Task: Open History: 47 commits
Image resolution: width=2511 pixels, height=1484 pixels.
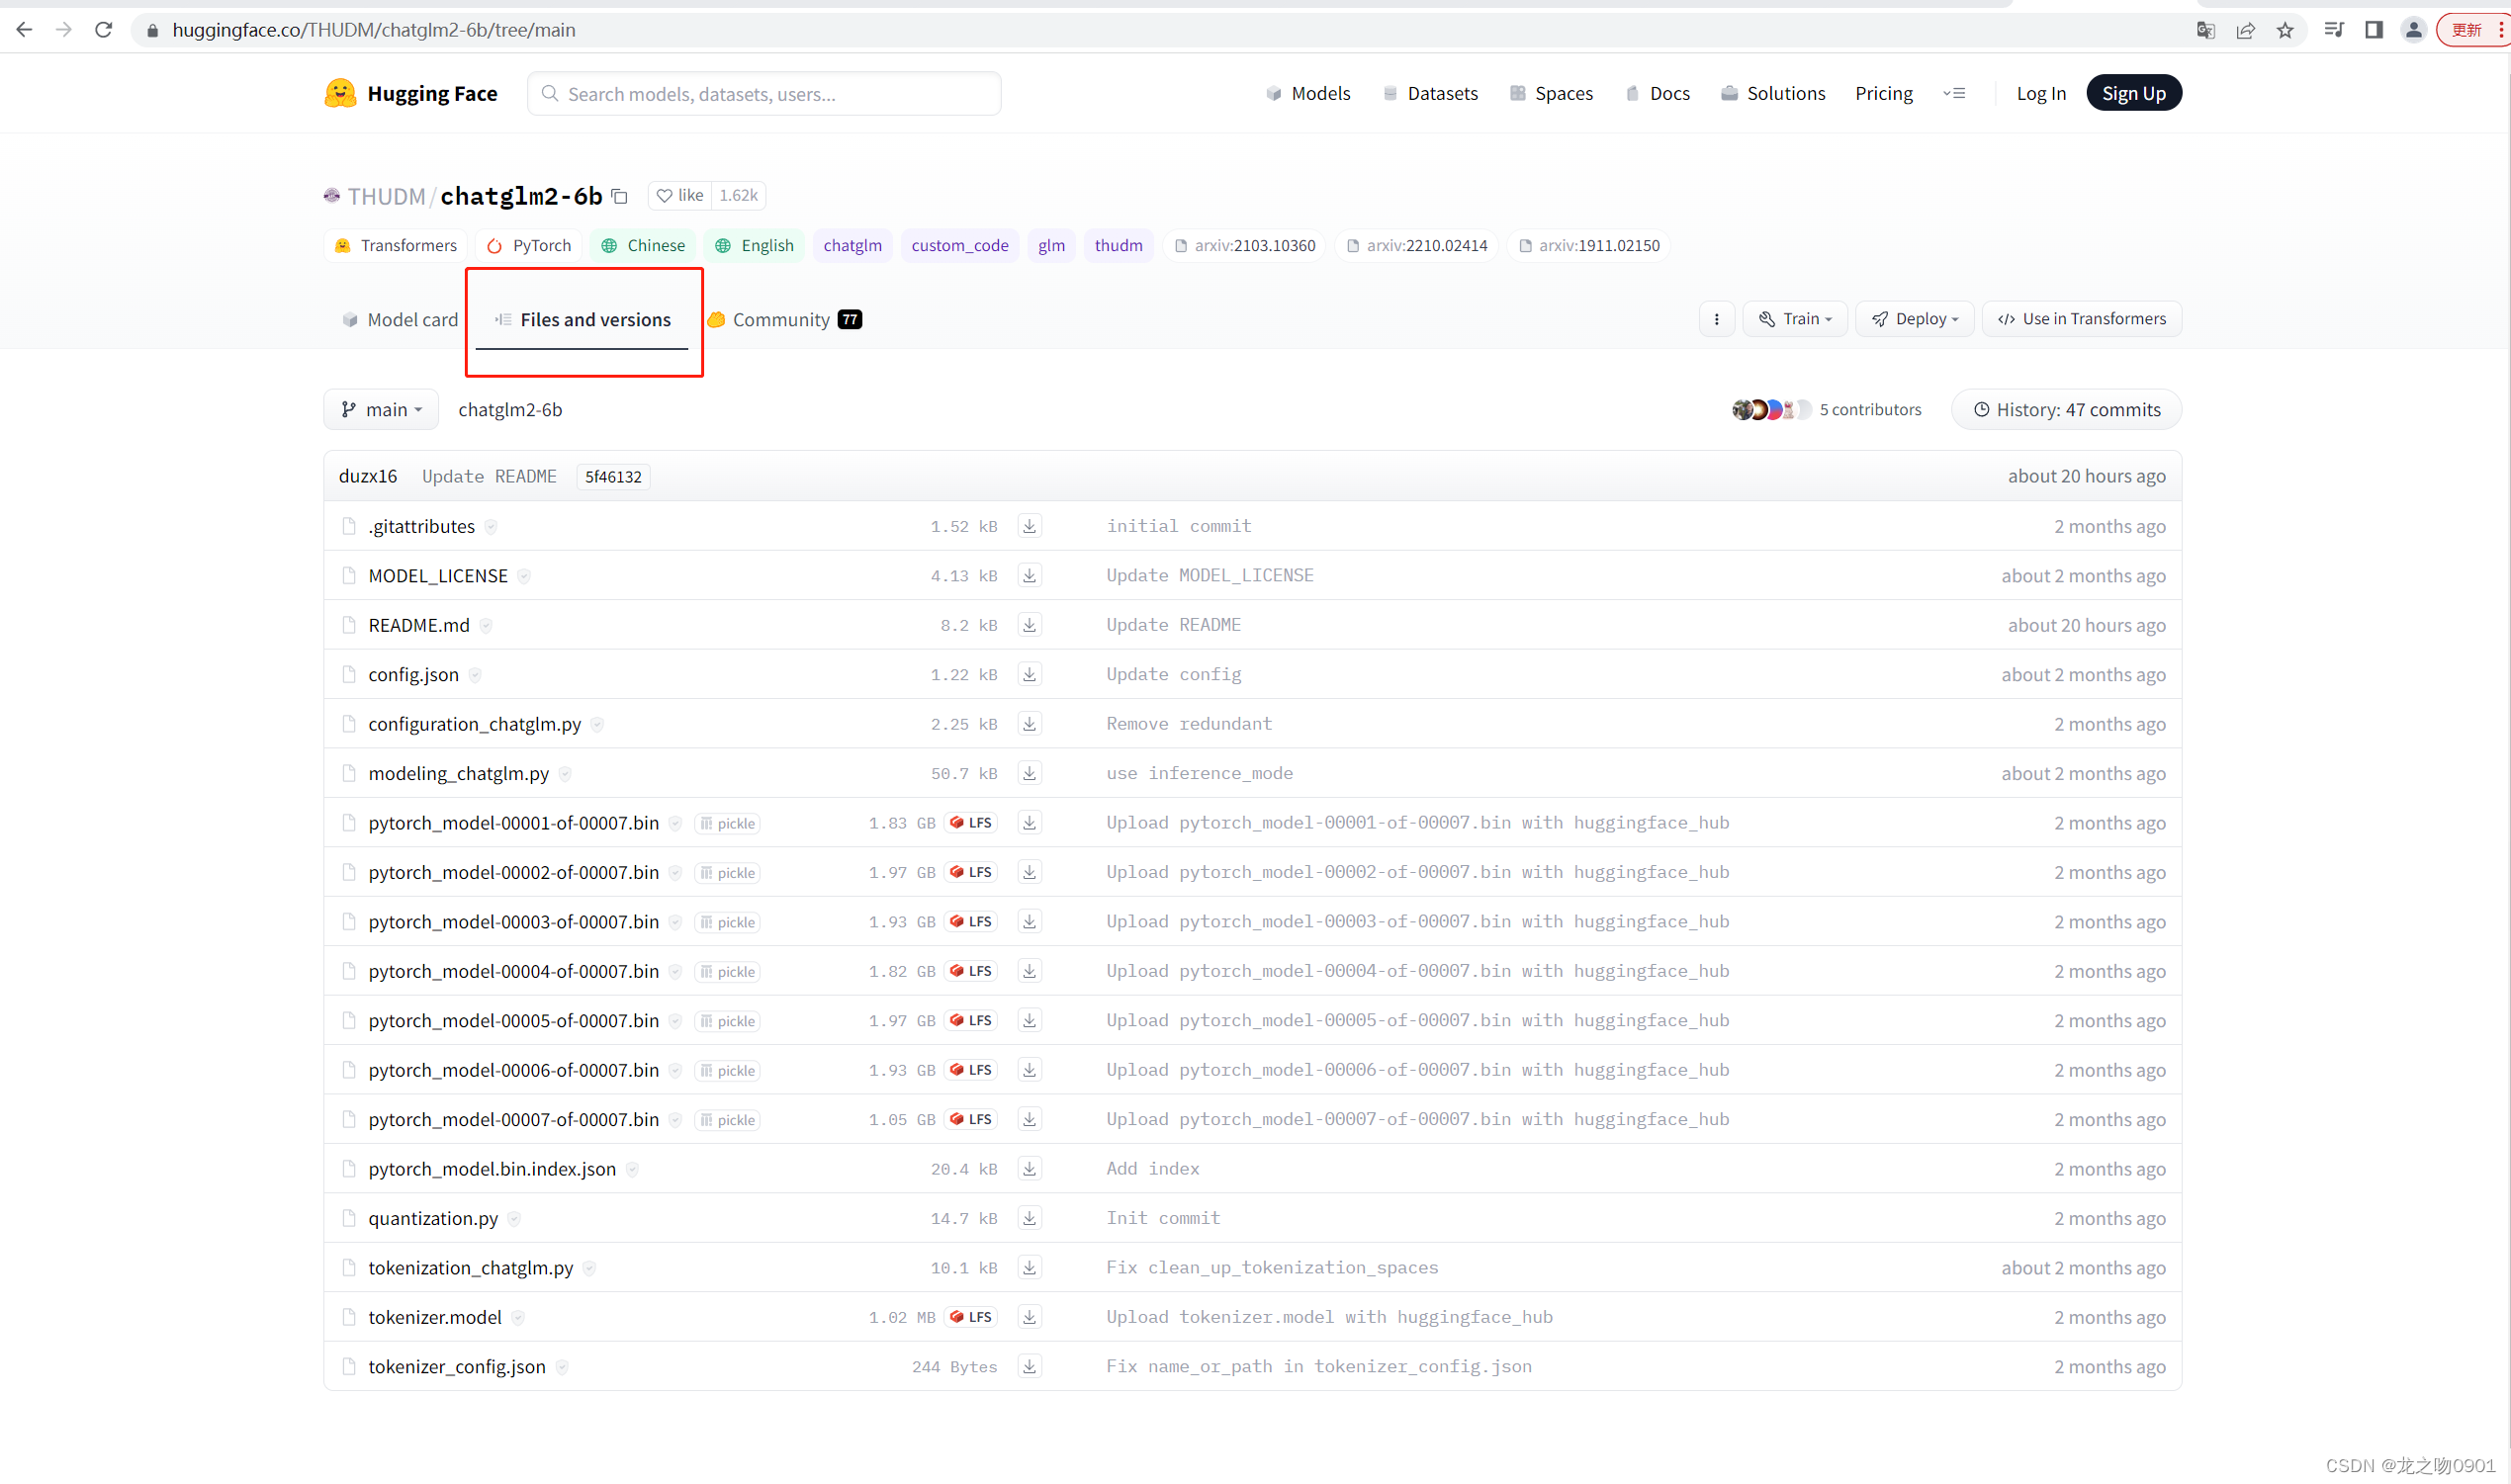Action: (2066, 409)
